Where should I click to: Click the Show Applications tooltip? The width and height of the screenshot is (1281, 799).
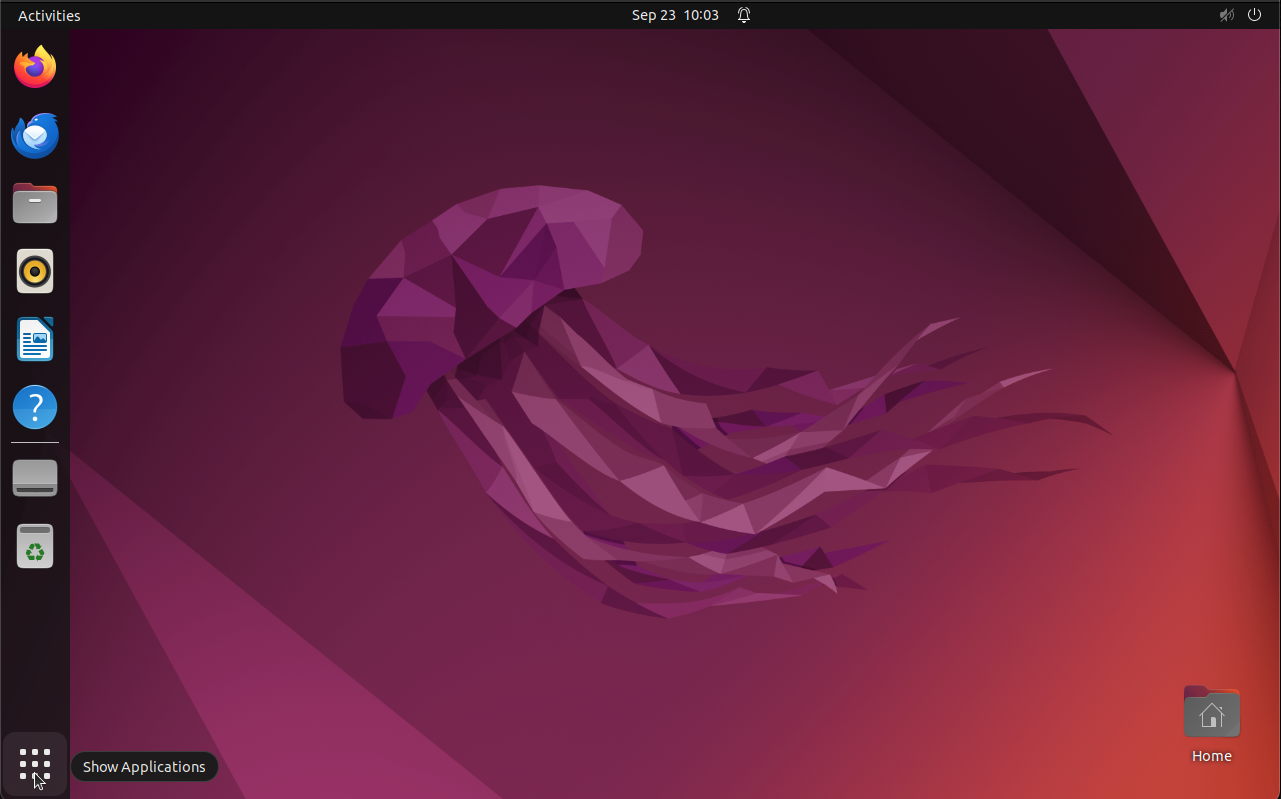click(x=144, y=766)
